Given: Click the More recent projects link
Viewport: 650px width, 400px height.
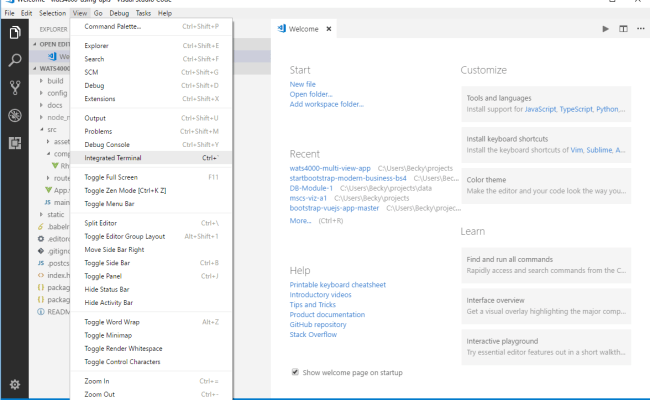Looking at the screenshot, I should click(x=300, y=221).
